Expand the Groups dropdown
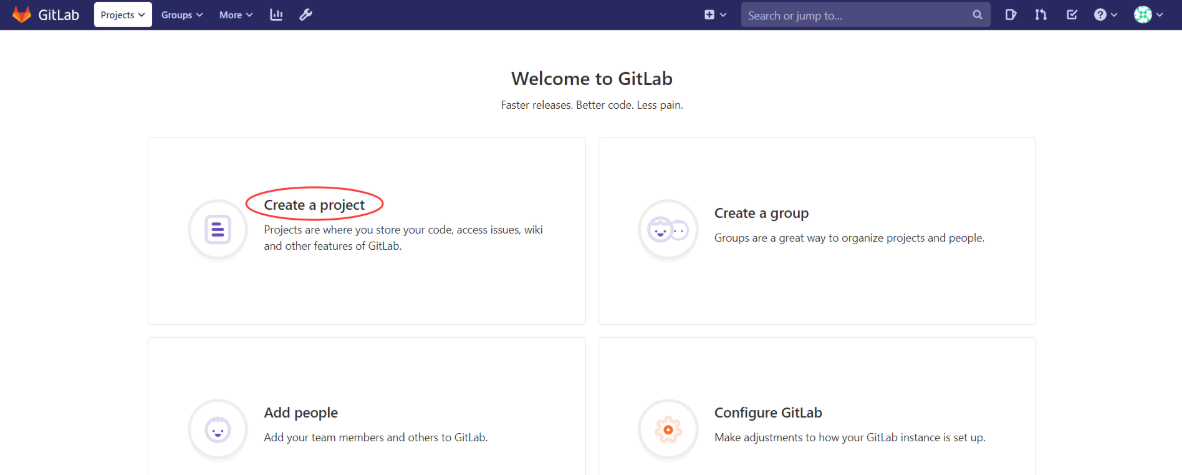Image resolution: width=1182 pixels, height=475 pixels. [x=182, y=14]
